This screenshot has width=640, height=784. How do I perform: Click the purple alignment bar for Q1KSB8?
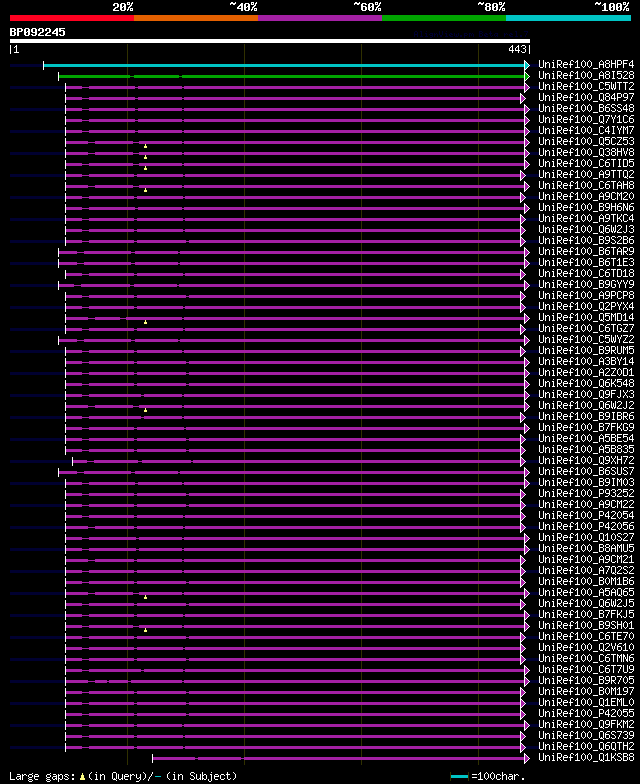[x=338, y=758]
